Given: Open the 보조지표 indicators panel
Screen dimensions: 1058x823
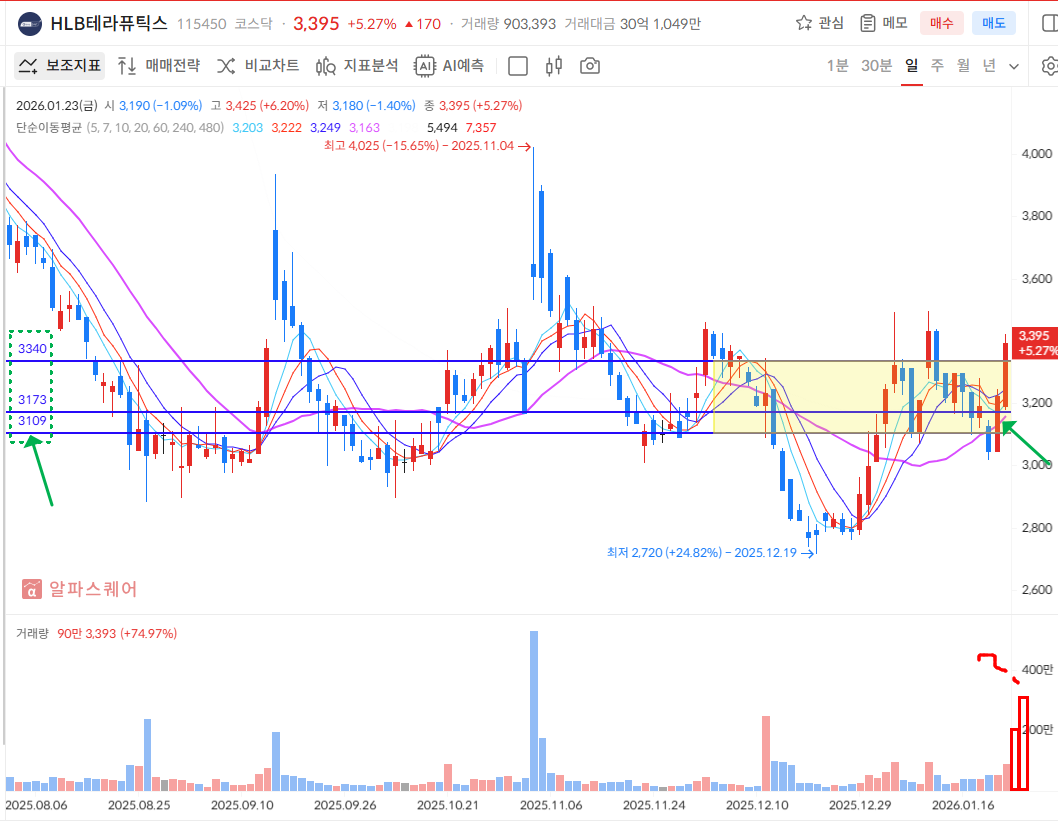Looking at the screenshot, I should pos(60,66).
